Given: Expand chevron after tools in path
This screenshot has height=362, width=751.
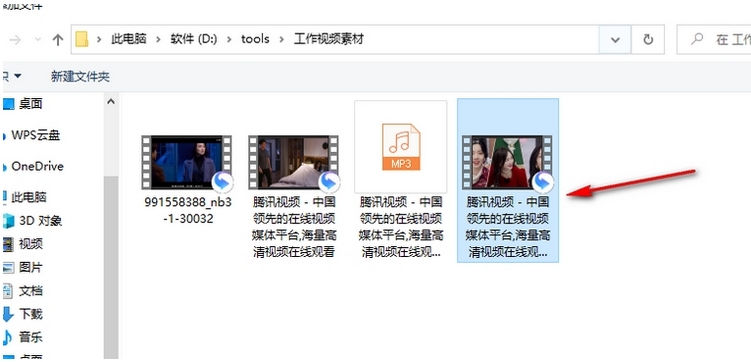Looking at the screenshot, I should coord(281,39).
